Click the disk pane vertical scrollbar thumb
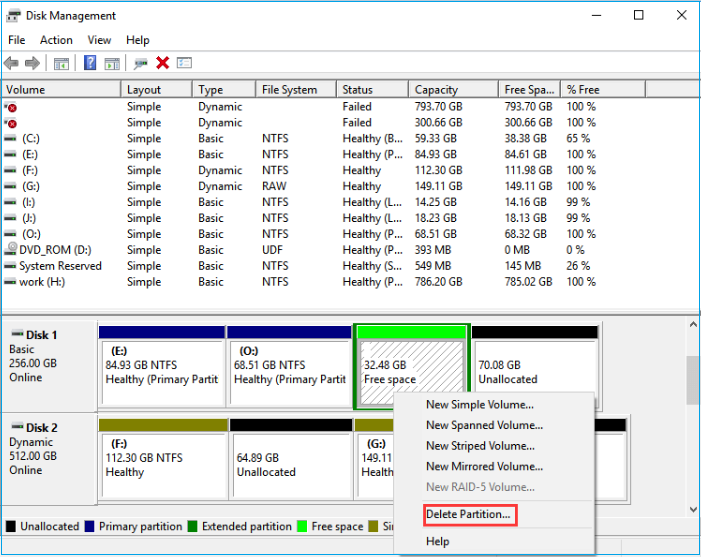 click(x=692, y=380)
